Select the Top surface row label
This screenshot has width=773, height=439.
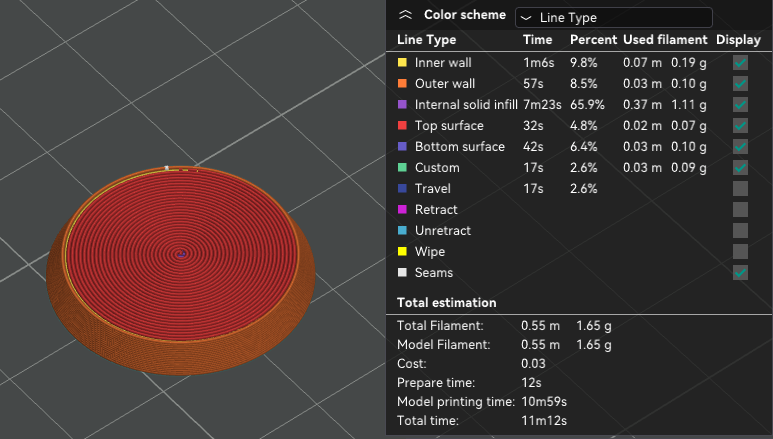(x=449, y=125)
